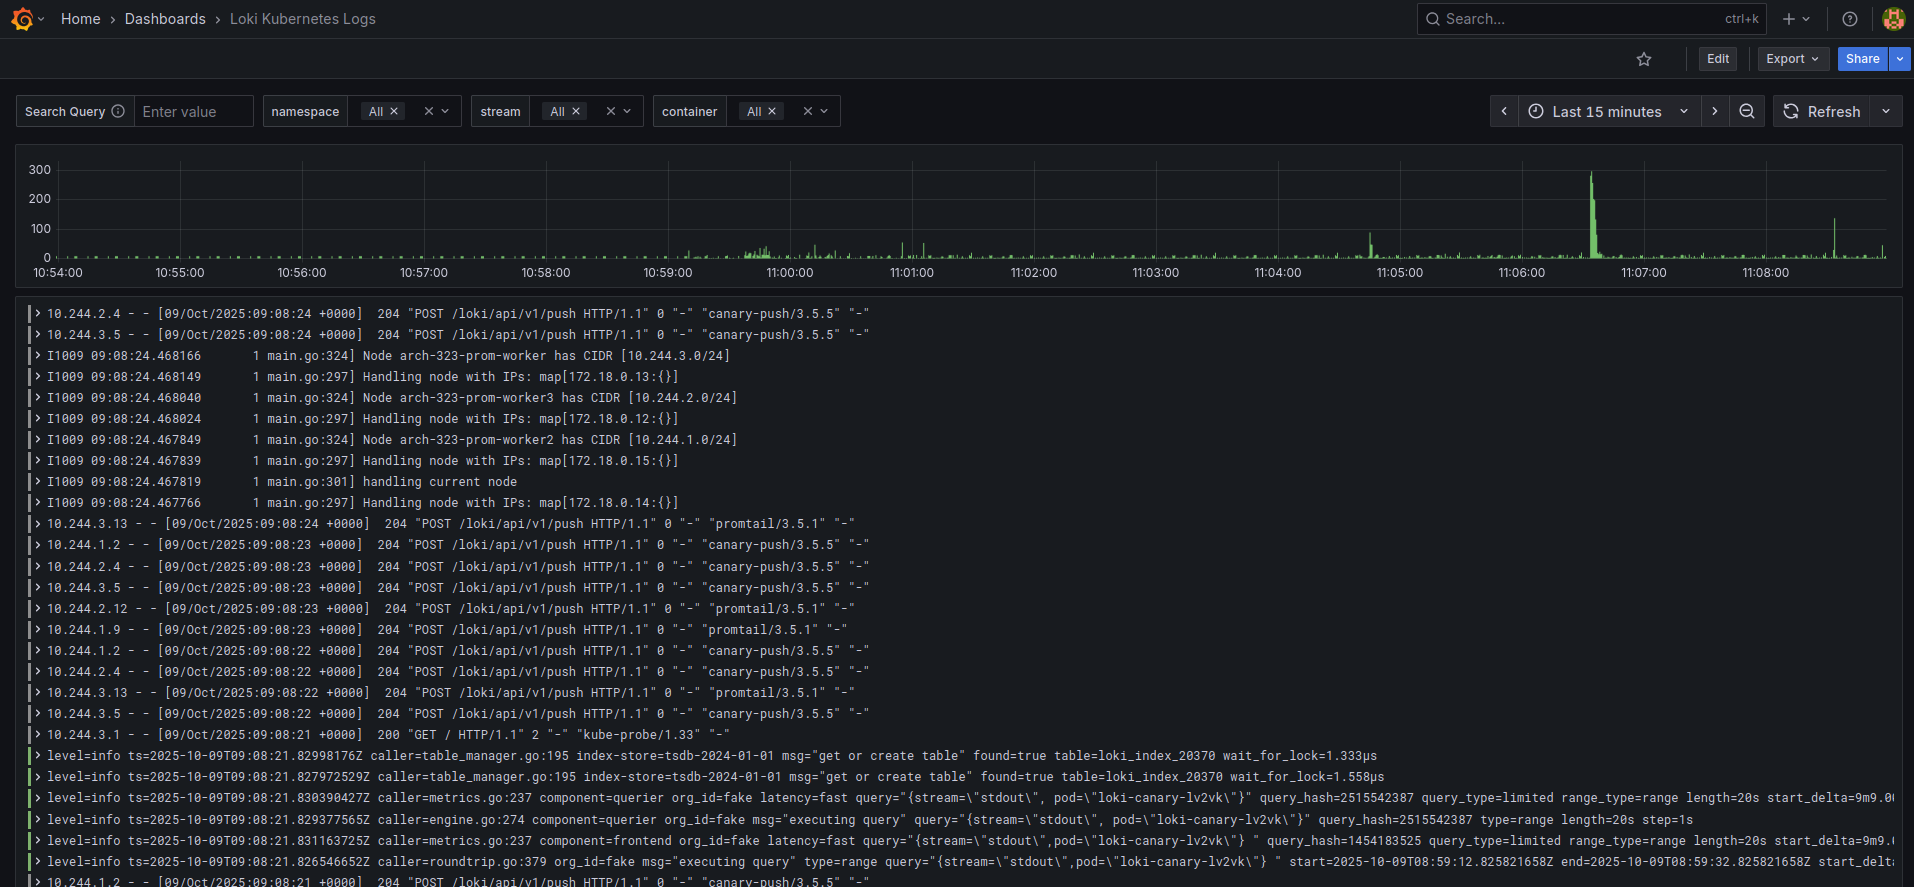Open the Last 15 minutes time picker
Image resolution: width=1914 pixels, height=887 pixels.
(x=1607, y=111)
